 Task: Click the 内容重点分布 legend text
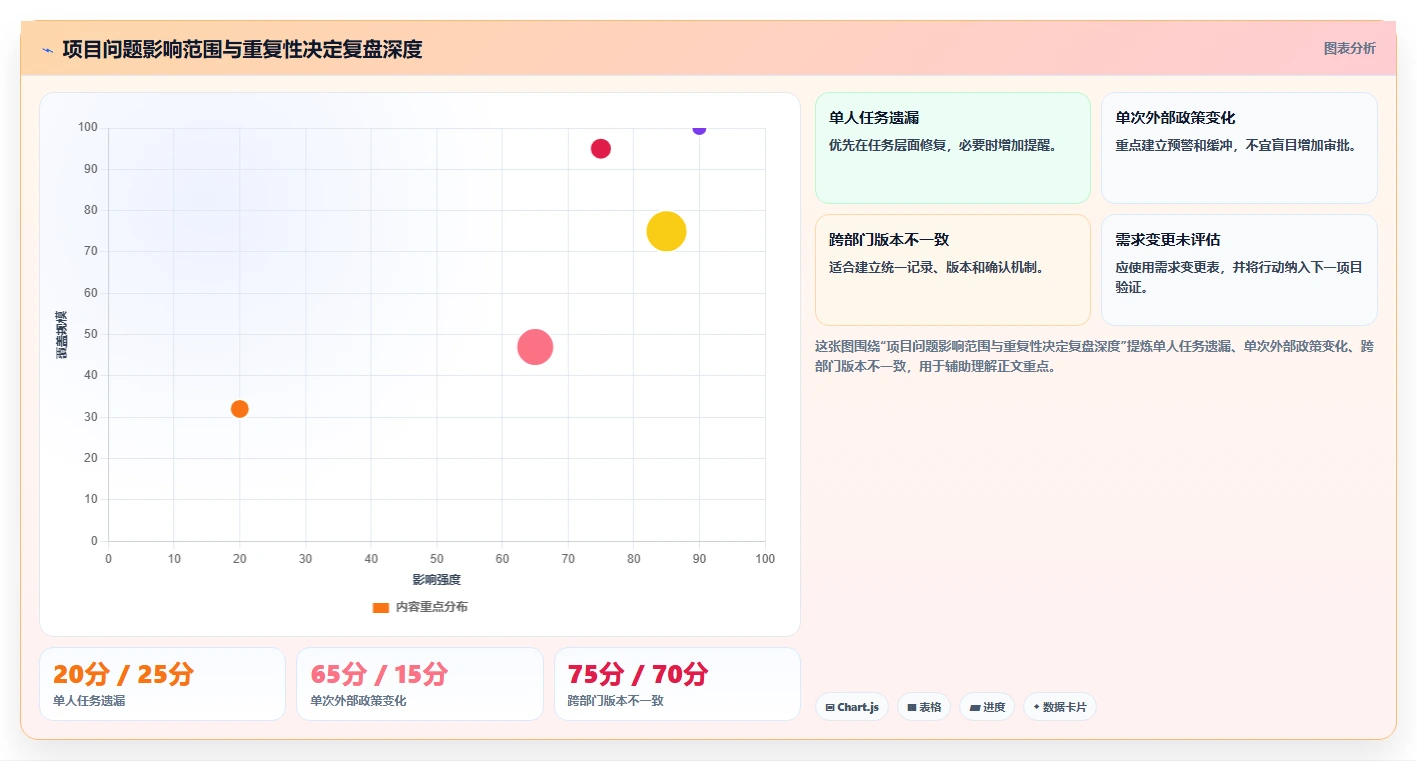(x=431, y=607)
